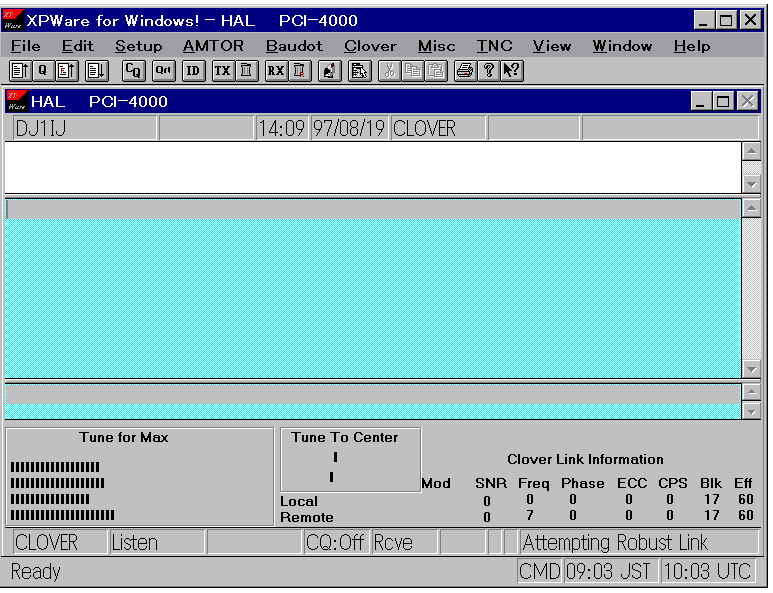773x593 pixels.
Task: Click the trash icon beside TX
Action: point(246,71)
